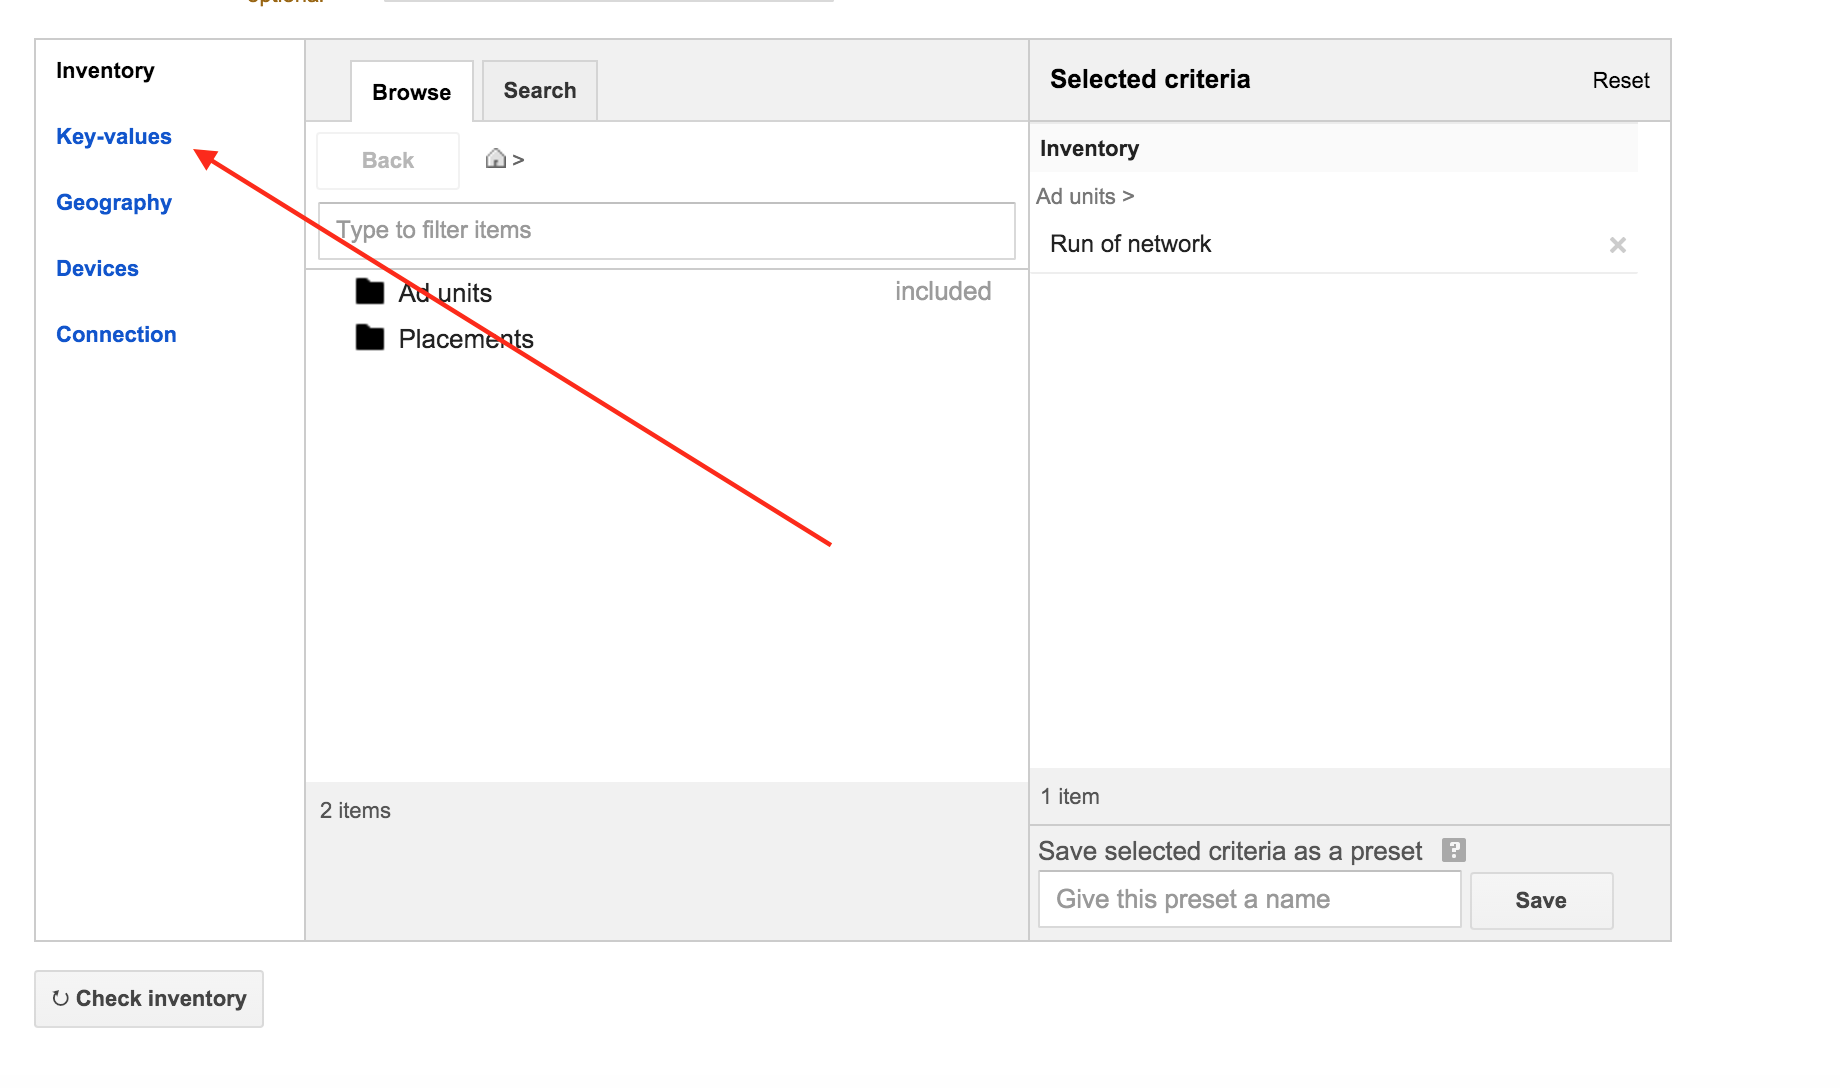Click the Back button
Image resolution: width=1840 pixels, height=1088 pixels.
(387, 161)
